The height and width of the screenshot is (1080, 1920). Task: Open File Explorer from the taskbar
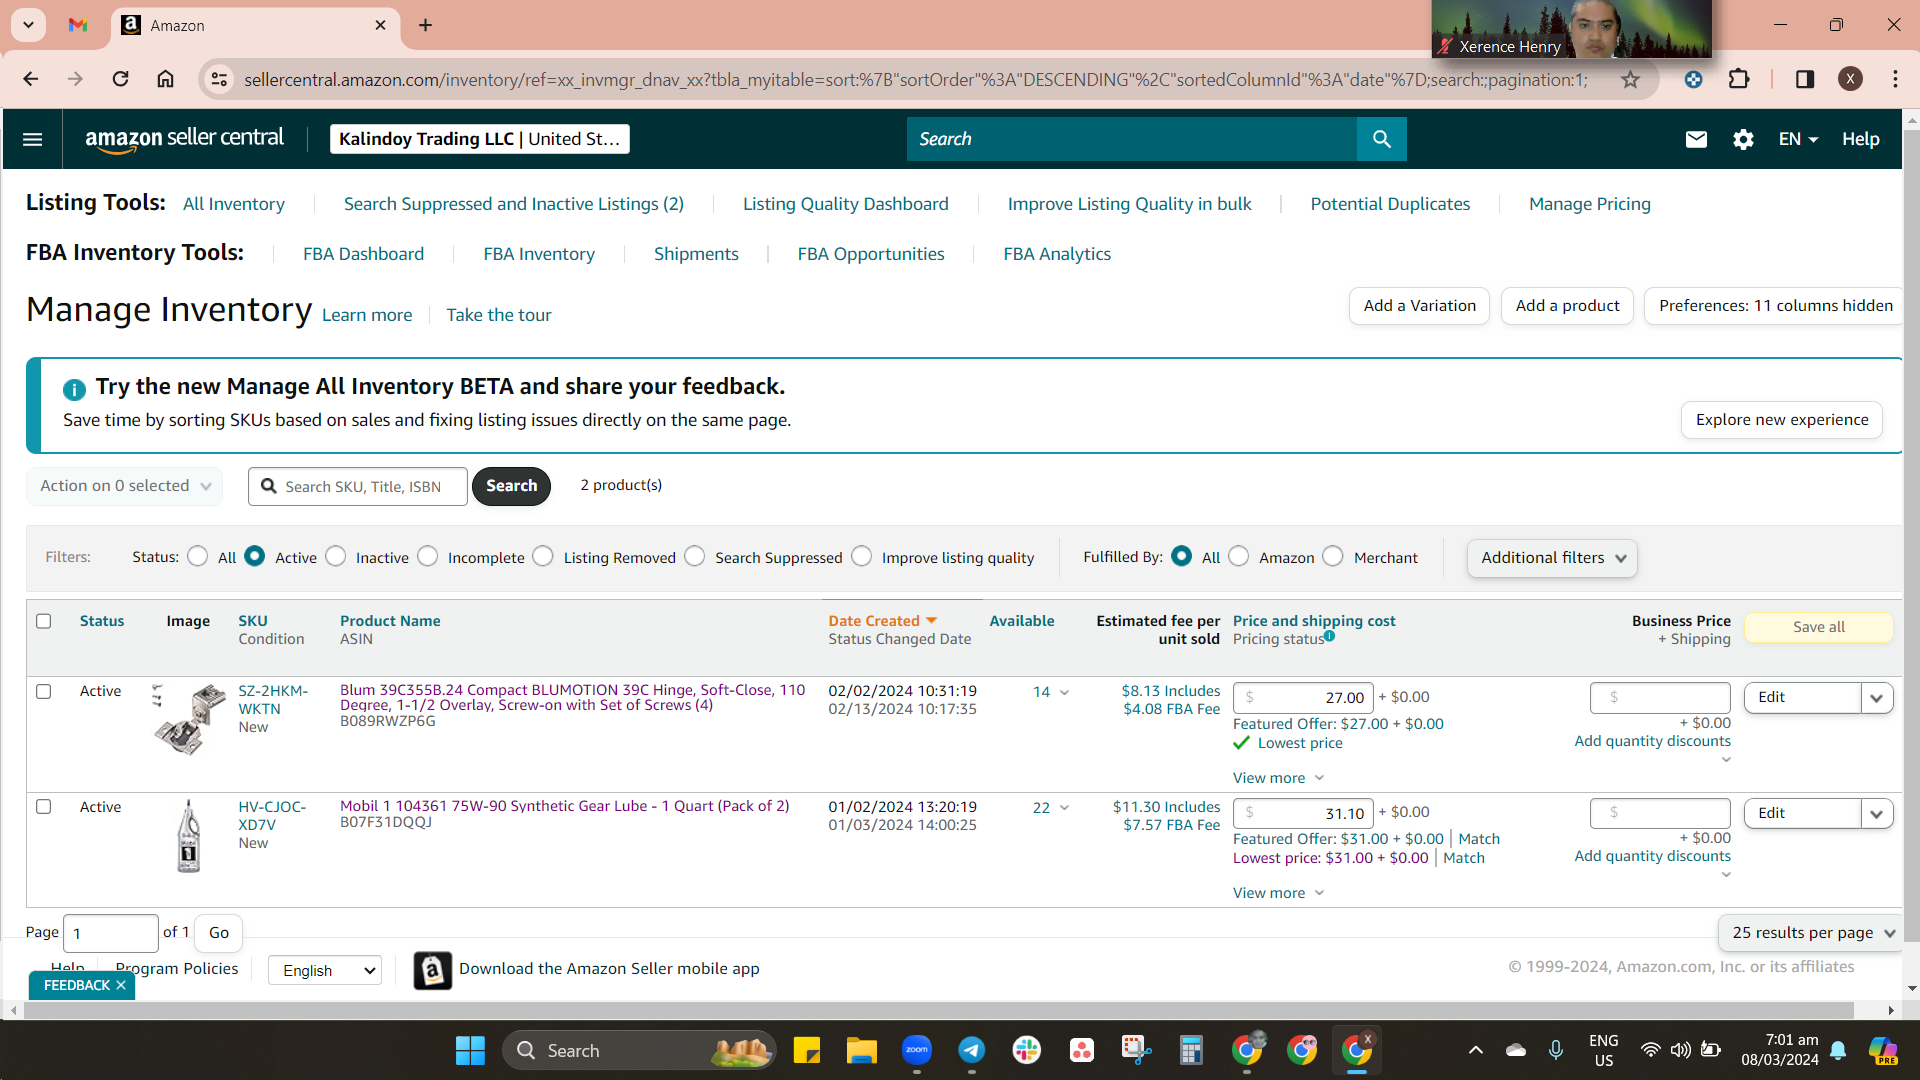pos(861,1050)
